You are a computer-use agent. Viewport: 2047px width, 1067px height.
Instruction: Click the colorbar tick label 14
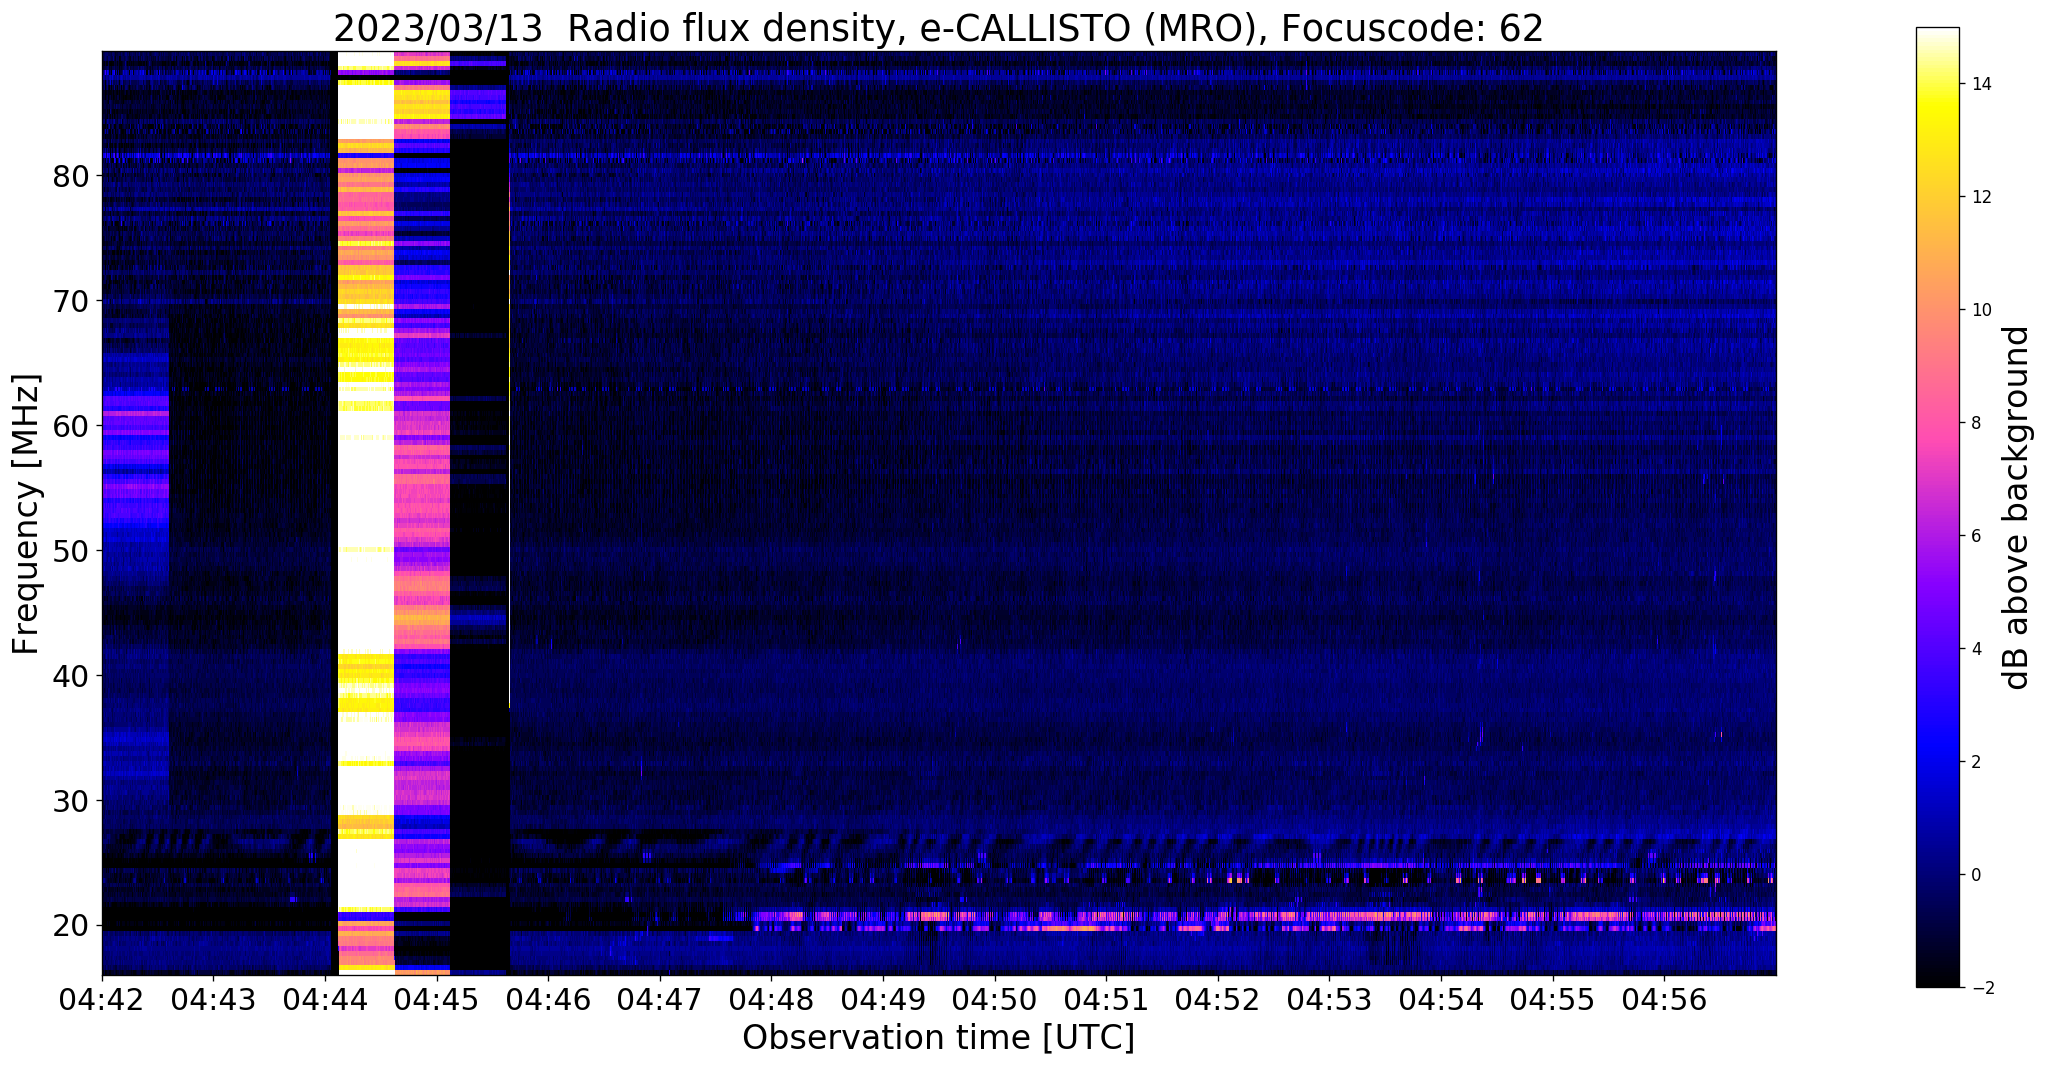(x=1979, y=84)
